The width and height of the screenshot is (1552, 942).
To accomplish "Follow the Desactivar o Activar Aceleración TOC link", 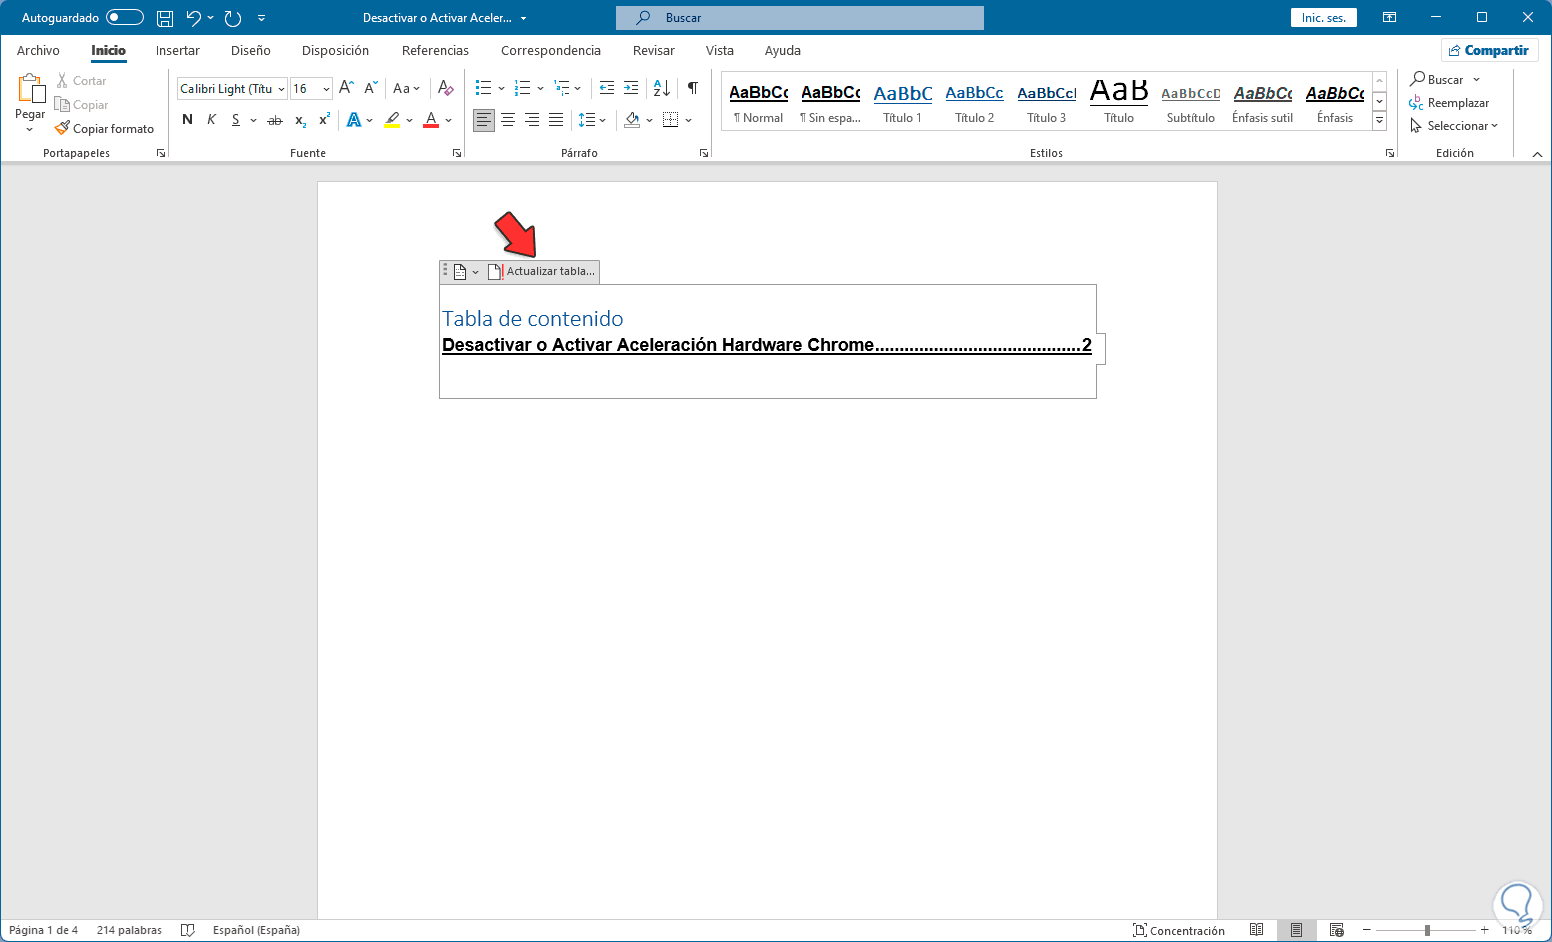I will coord(767,345).
